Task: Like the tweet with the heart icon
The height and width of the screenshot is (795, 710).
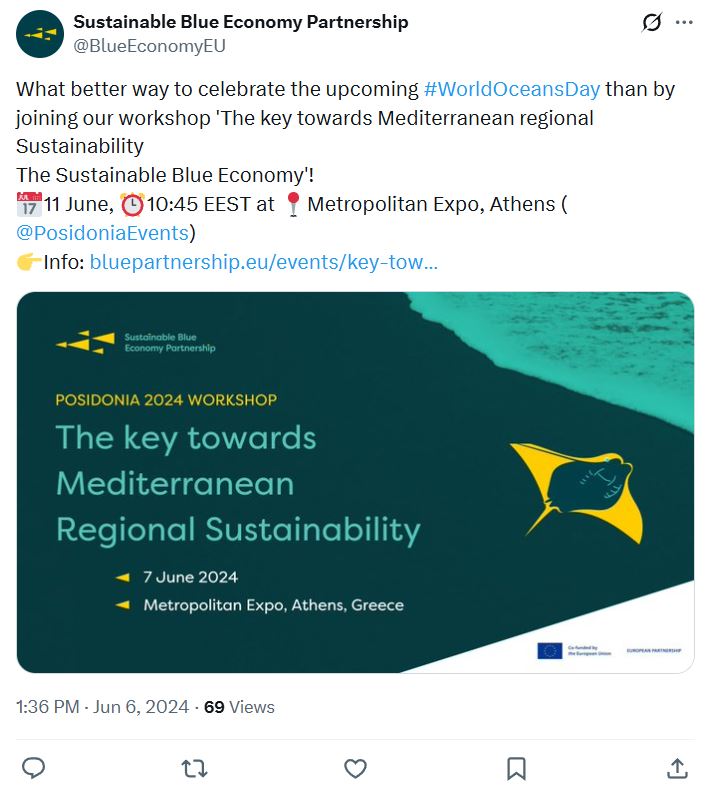Action: [355, 768]
